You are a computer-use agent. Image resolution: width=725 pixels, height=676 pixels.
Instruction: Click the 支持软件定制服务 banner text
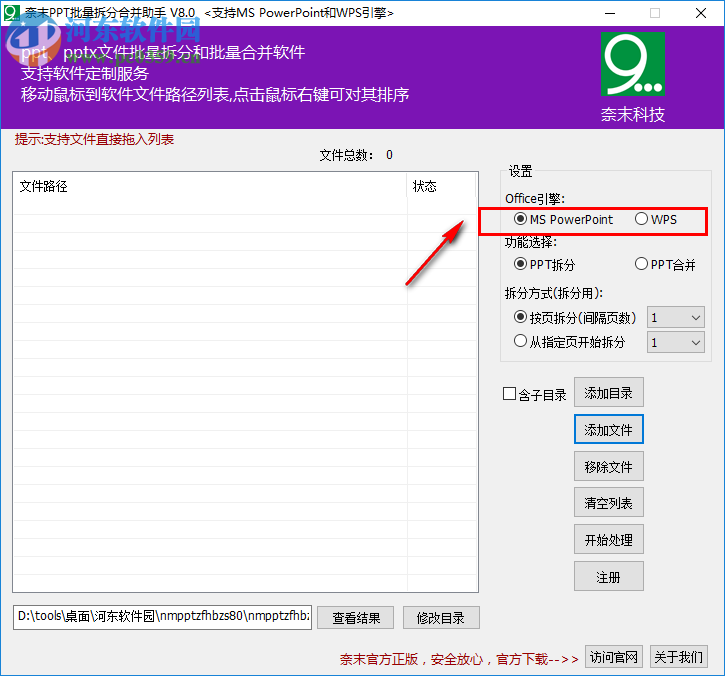click(x=85, y=74)
